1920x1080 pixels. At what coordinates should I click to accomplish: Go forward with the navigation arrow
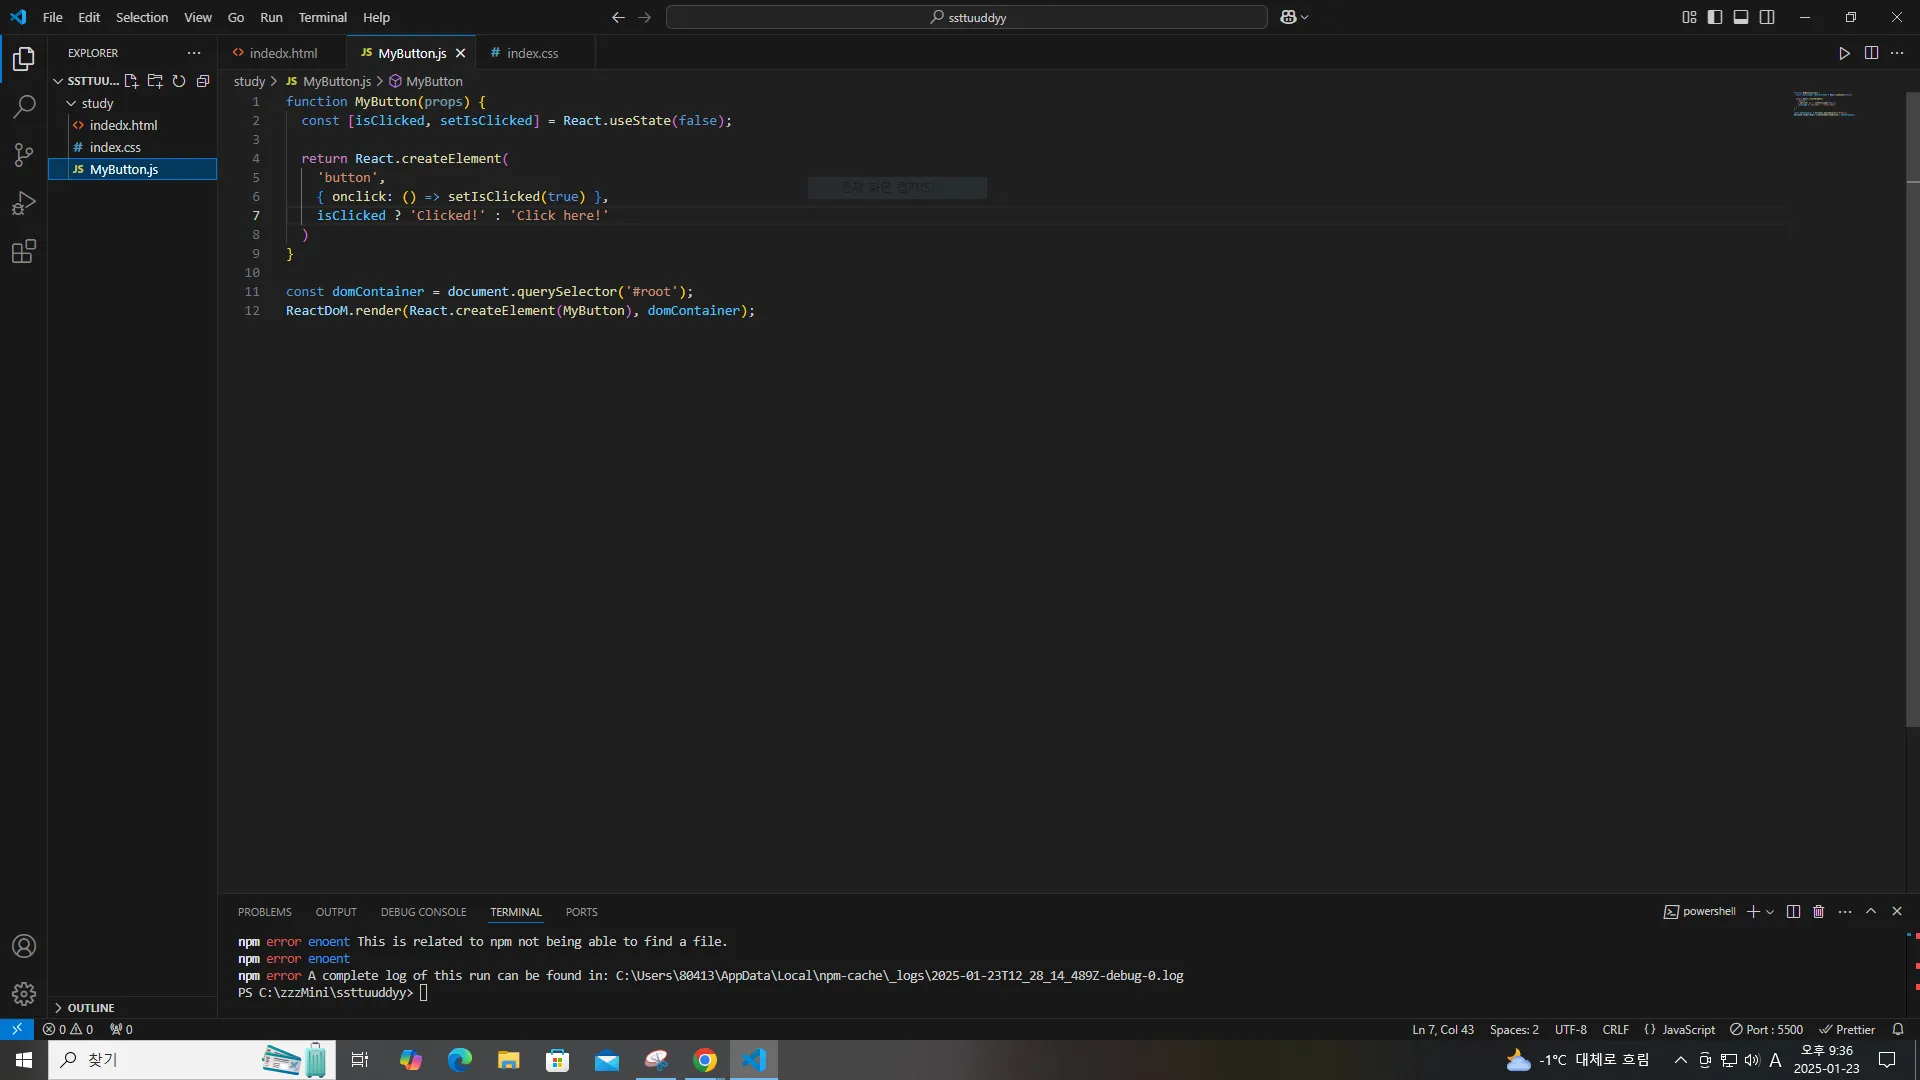pos(645,17)
